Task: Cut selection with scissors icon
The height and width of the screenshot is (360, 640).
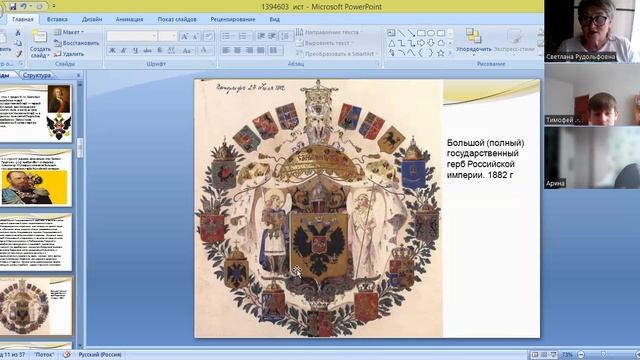Action: pos(18,33)
